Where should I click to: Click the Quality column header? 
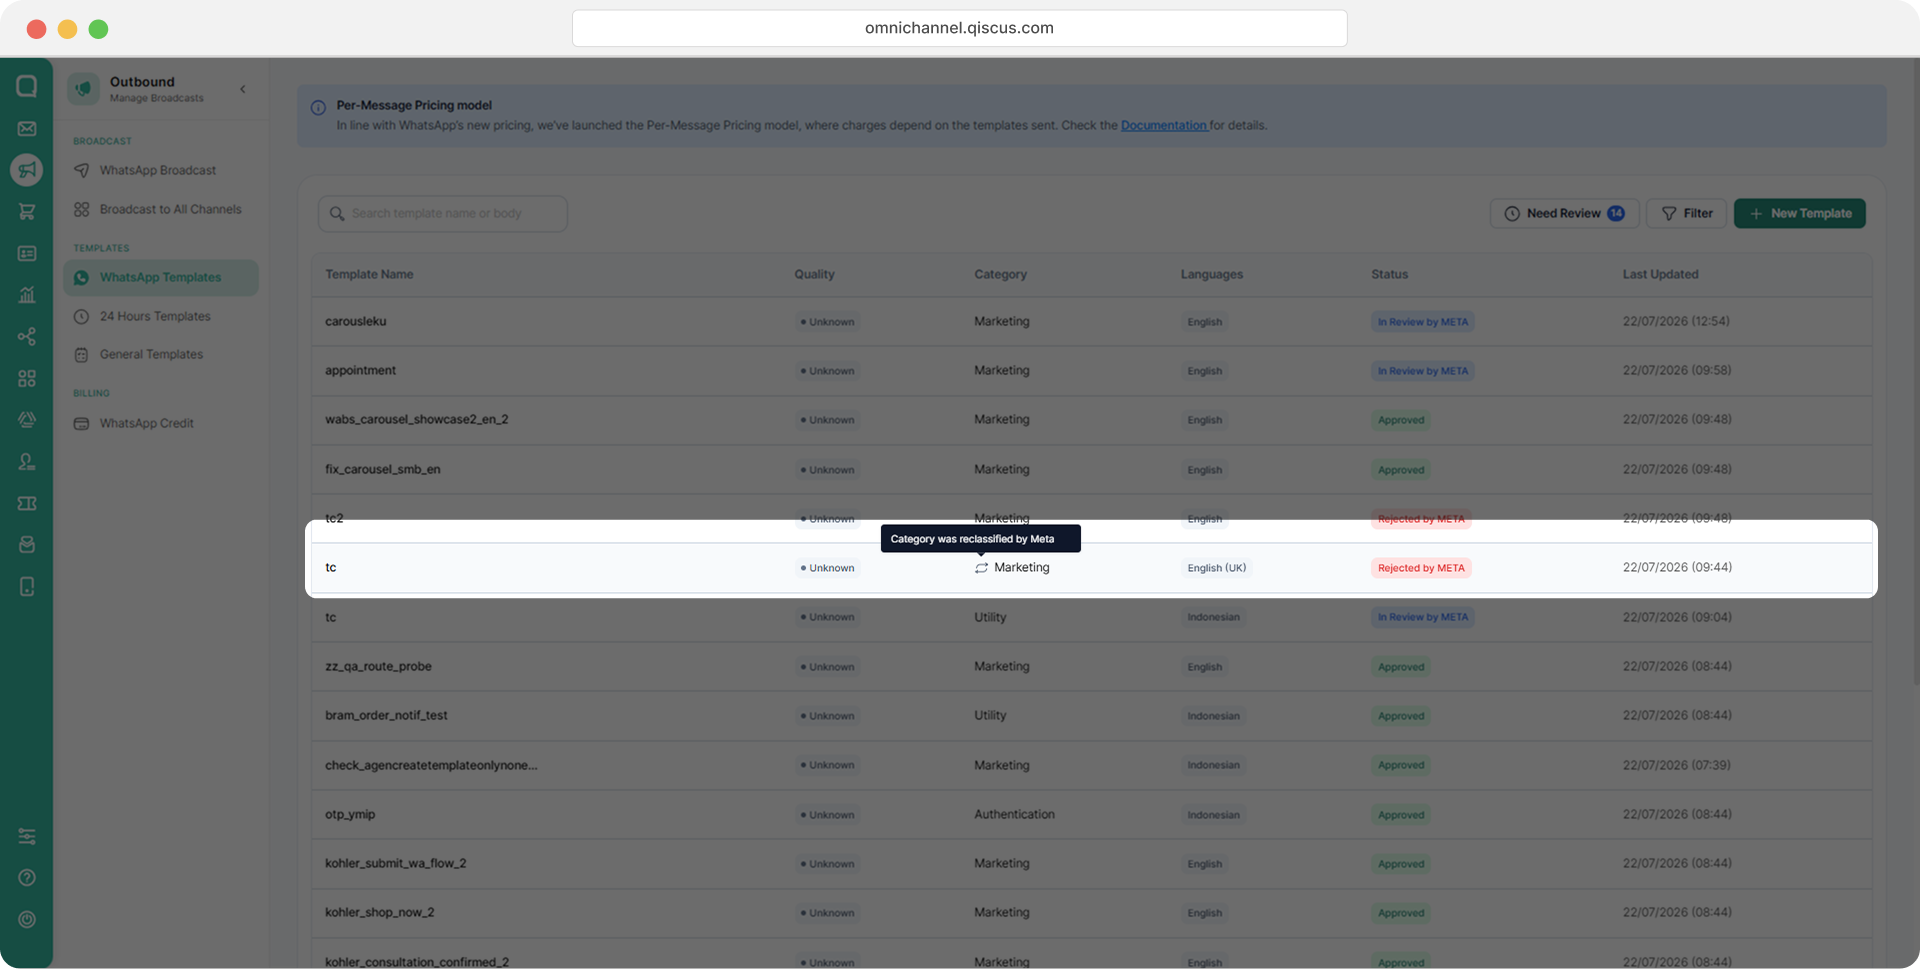pyautogui.click(x=814, y=274)
